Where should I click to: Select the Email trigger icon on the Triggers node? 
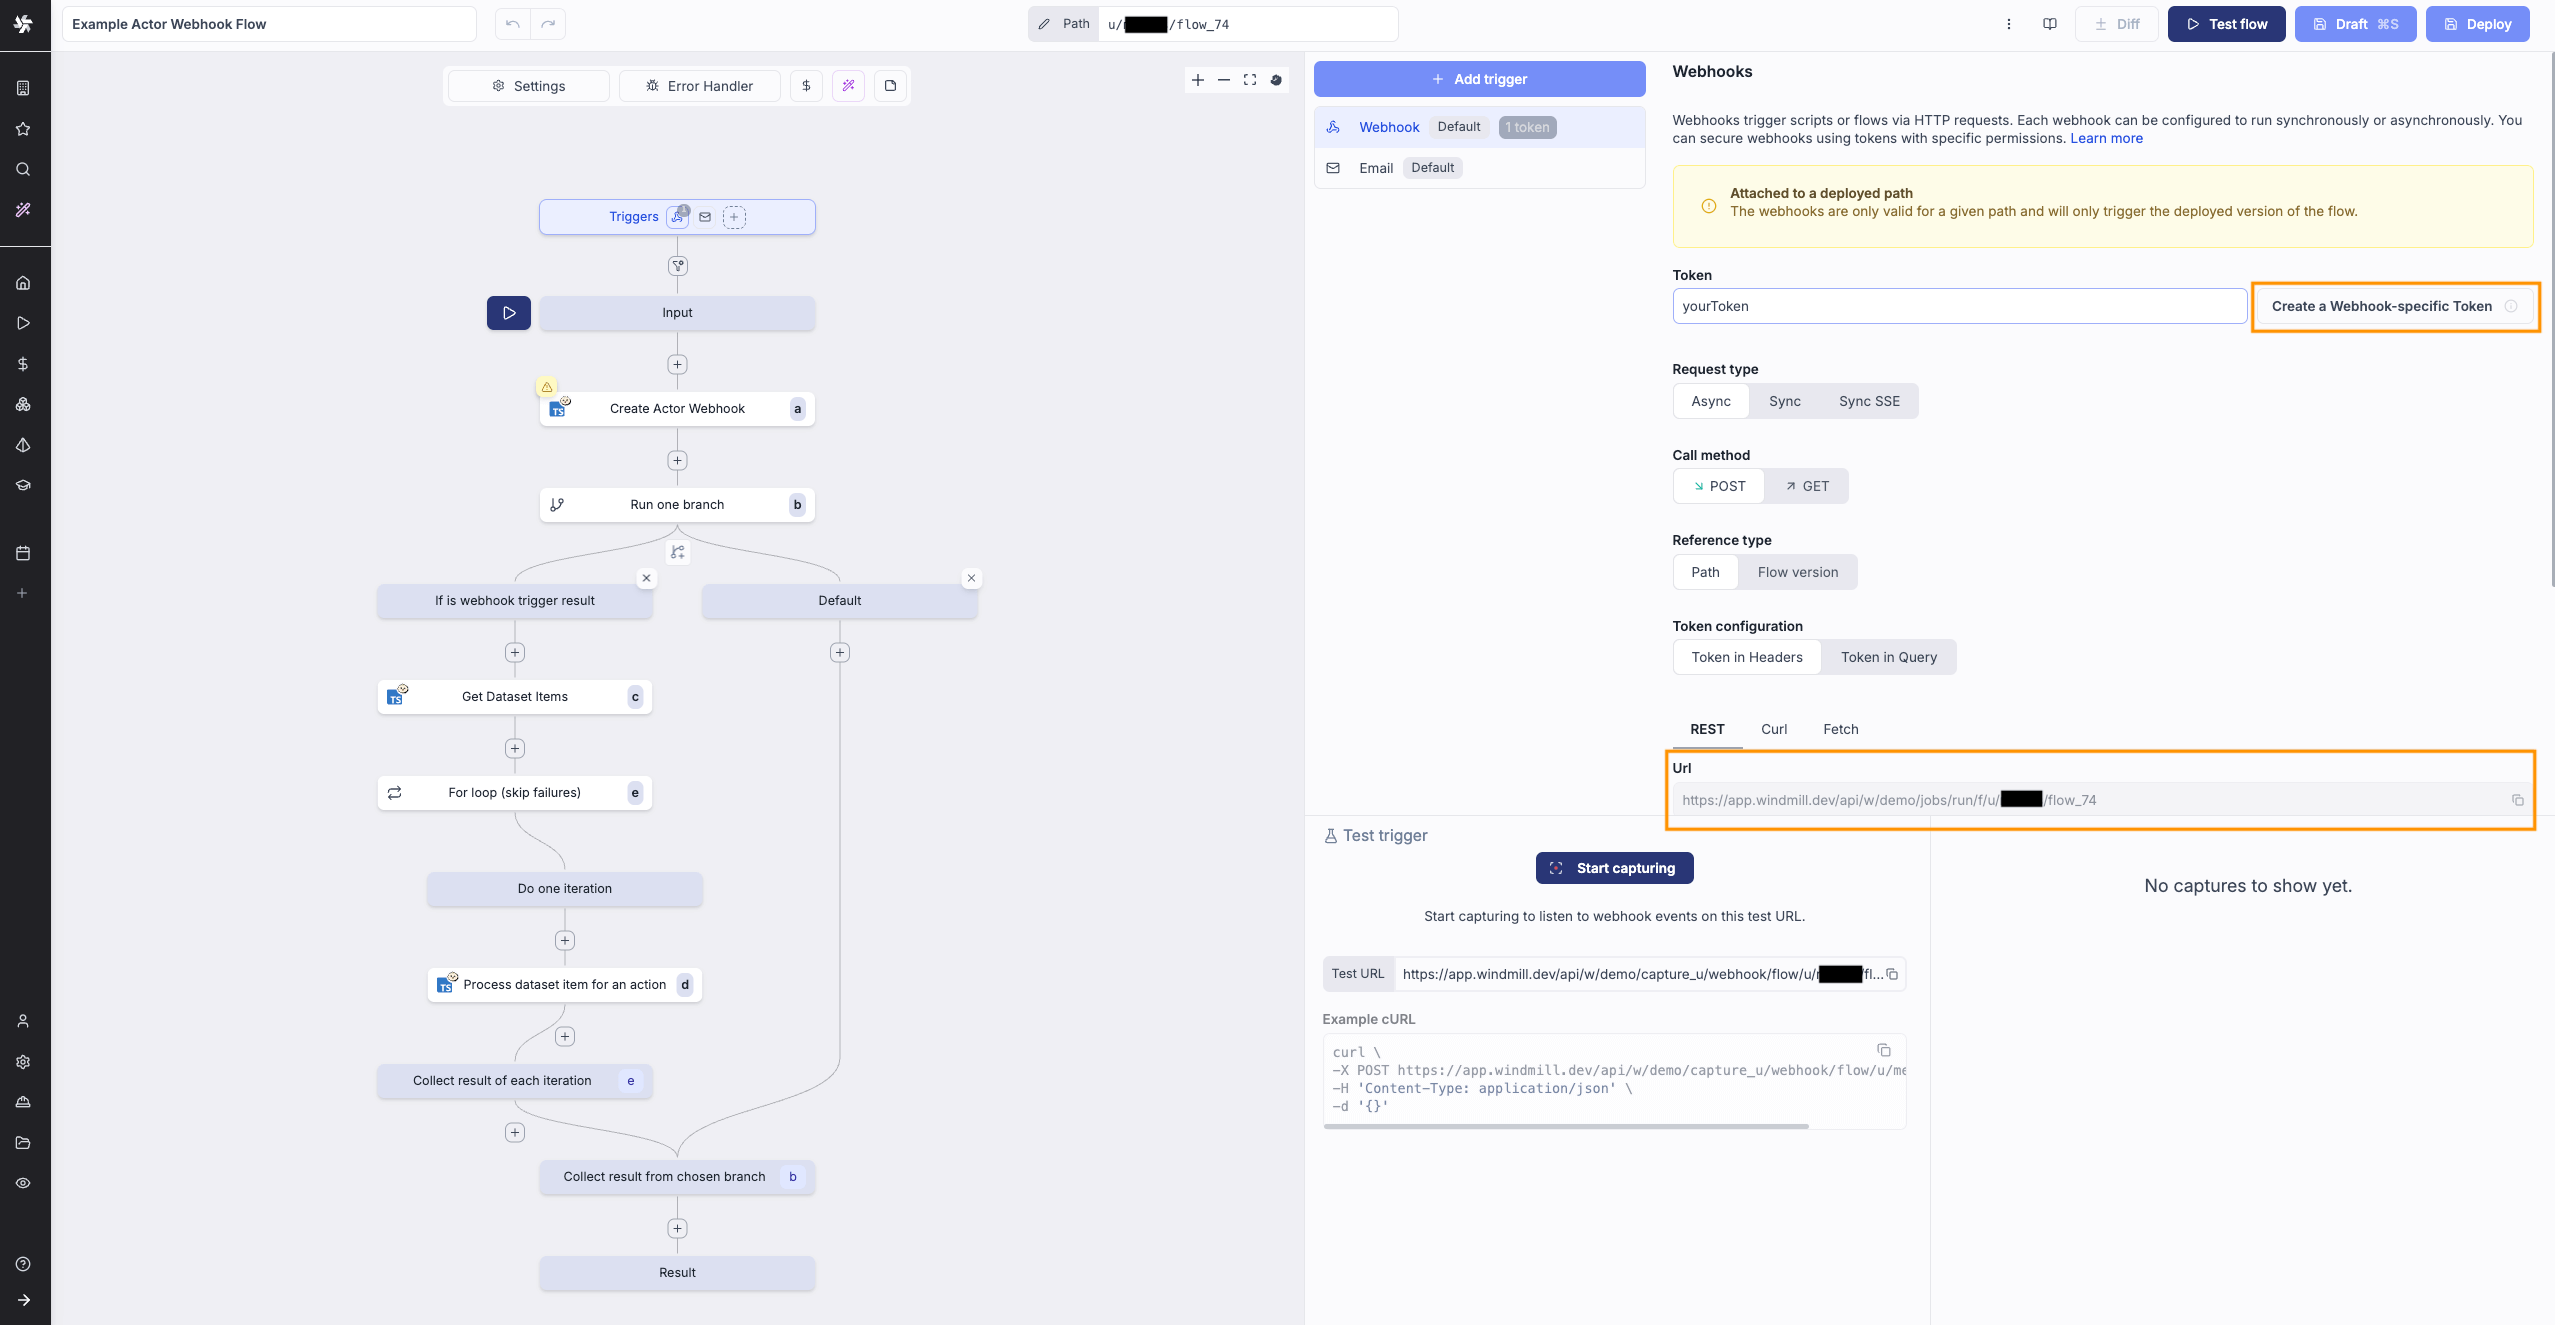(706, 217)
